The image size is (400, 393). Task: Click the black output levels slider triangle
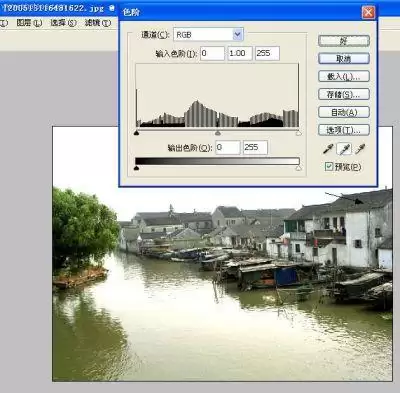[x=136, y=168]
